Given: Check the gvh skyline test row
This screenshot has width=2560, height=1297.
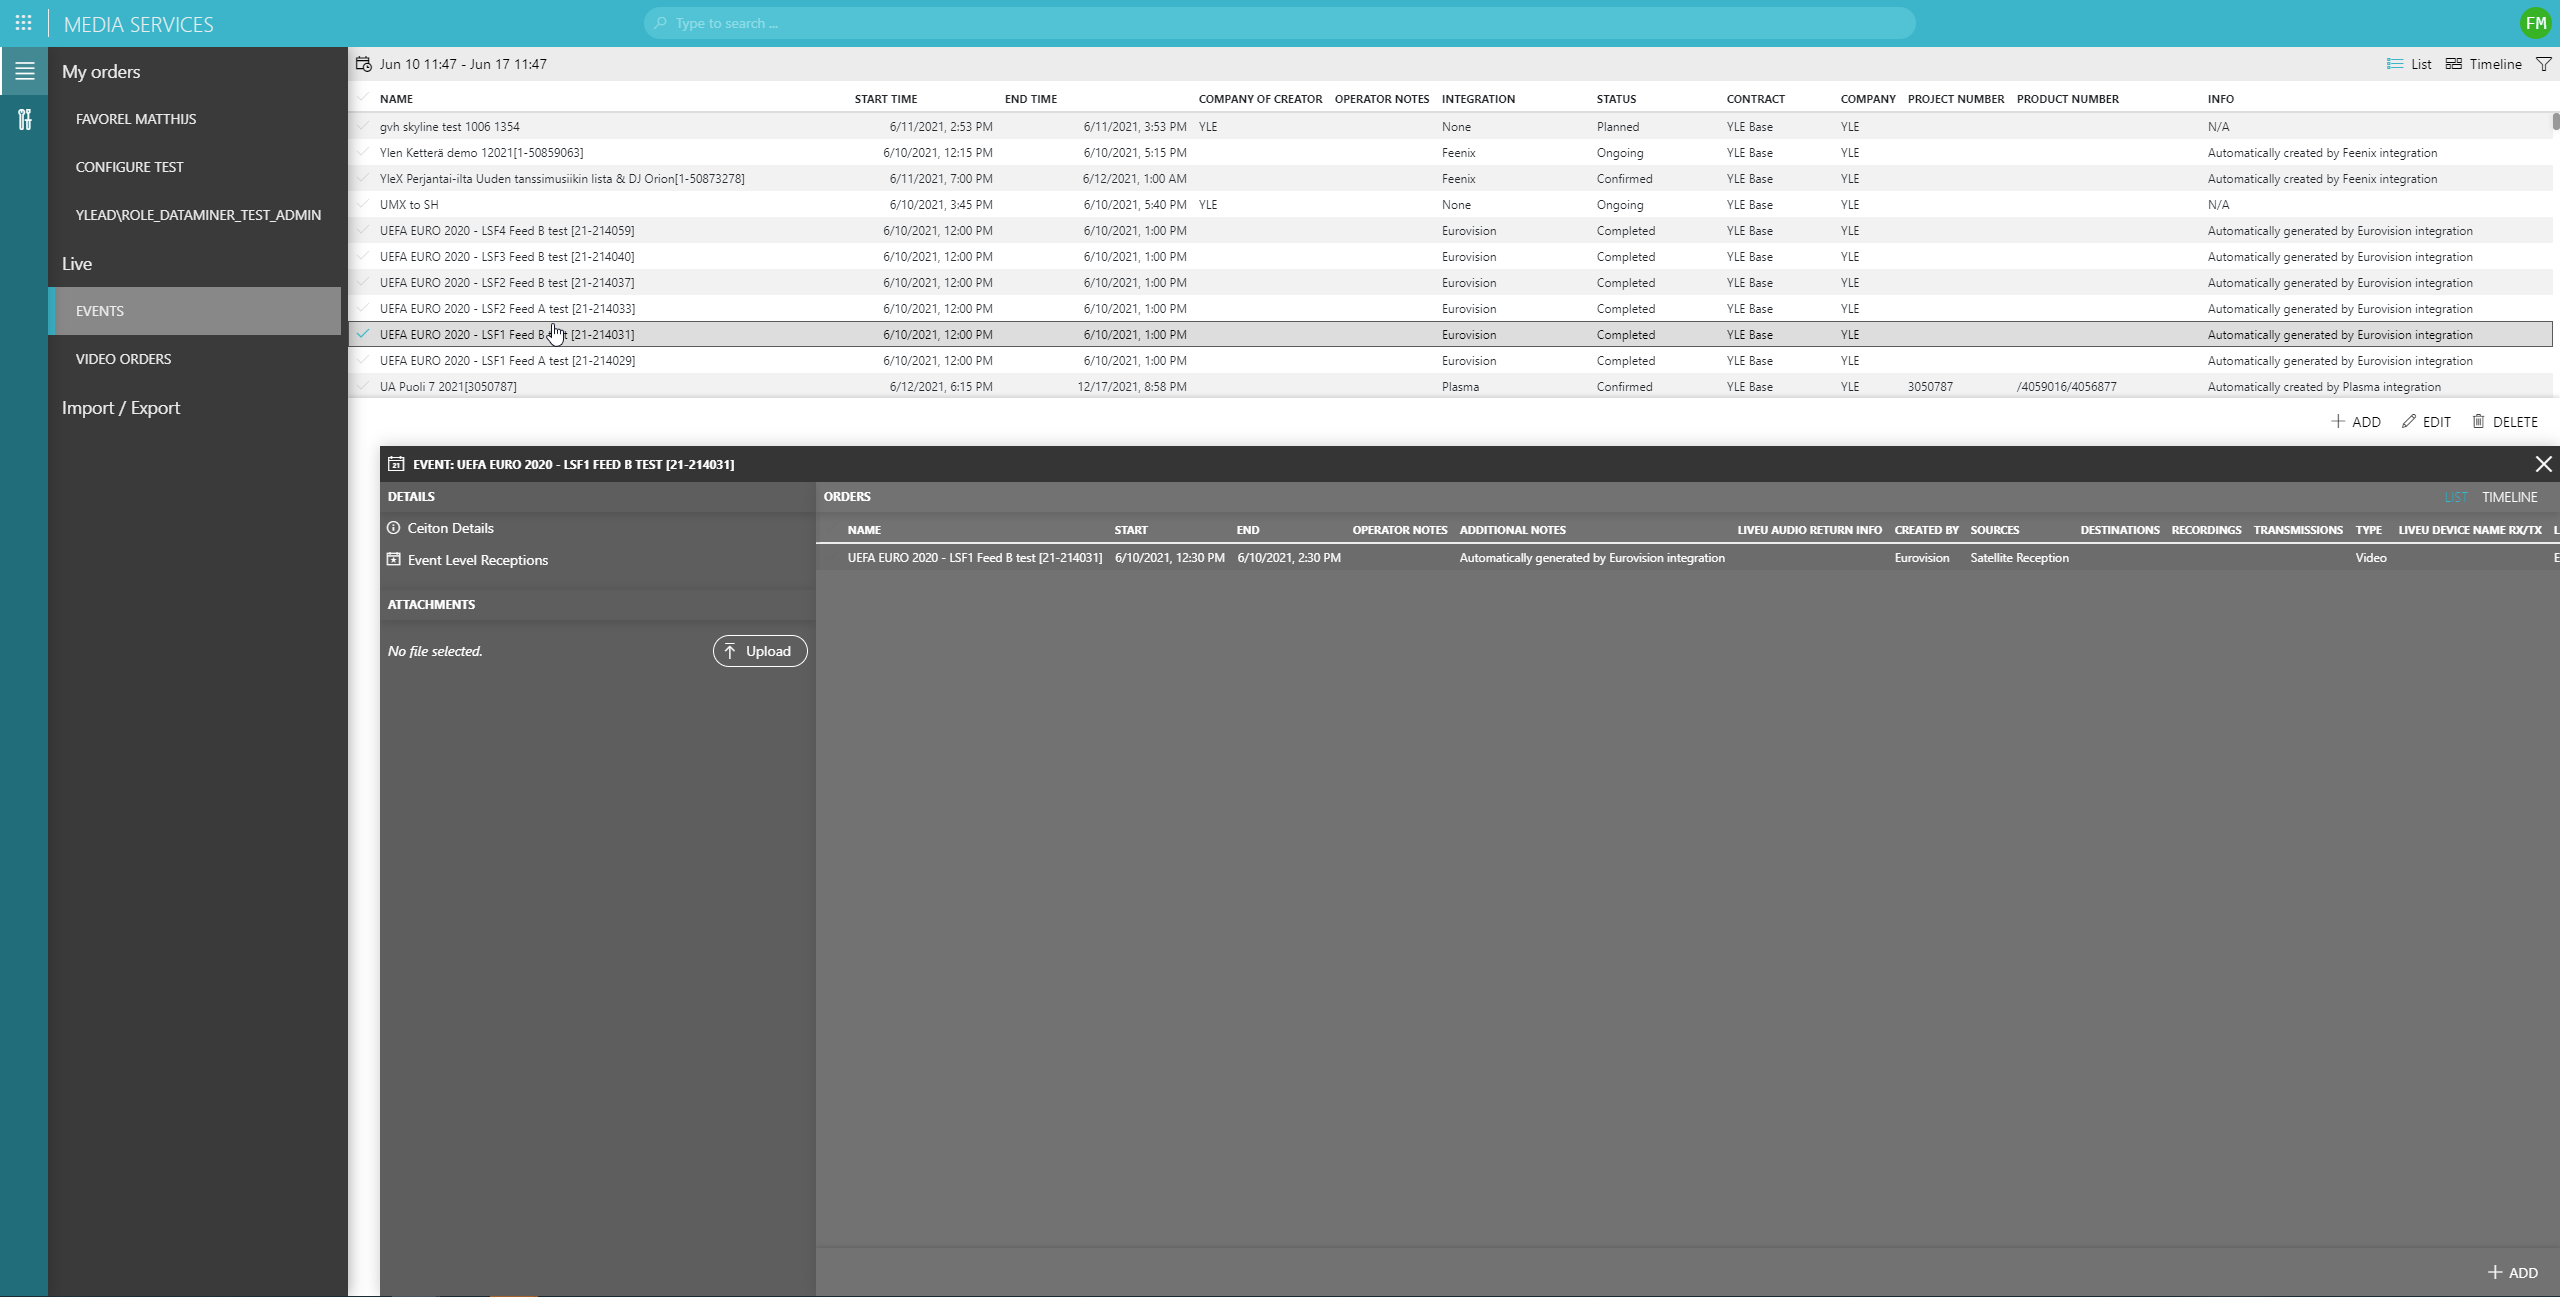Looking at the screenshot, I should [x=363, y=126].
